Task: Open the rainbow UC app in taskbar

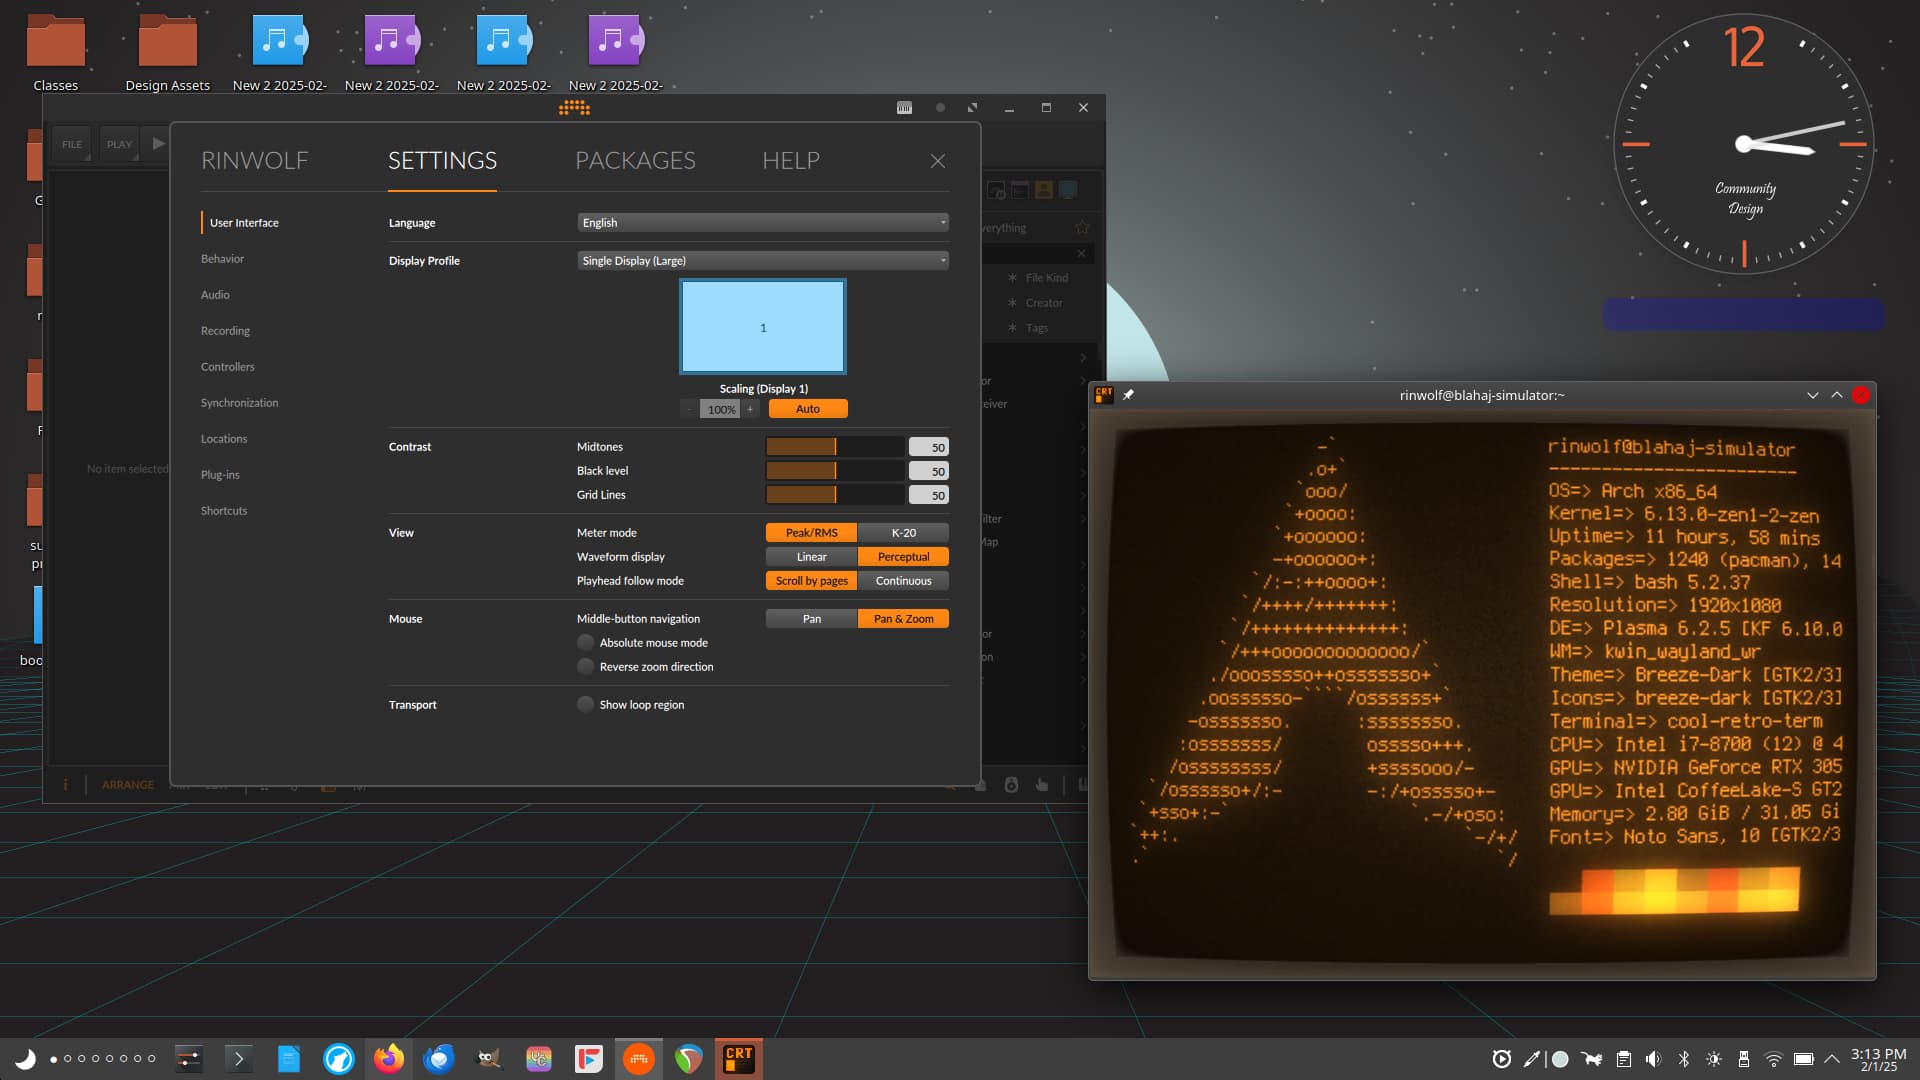Action: coord(539,1059)
